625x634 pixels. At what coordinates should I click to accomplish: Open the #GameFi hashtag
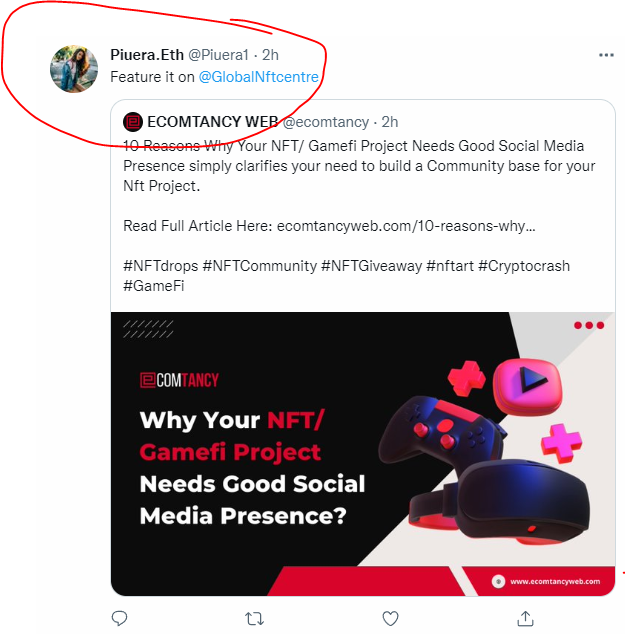[154, 286]
